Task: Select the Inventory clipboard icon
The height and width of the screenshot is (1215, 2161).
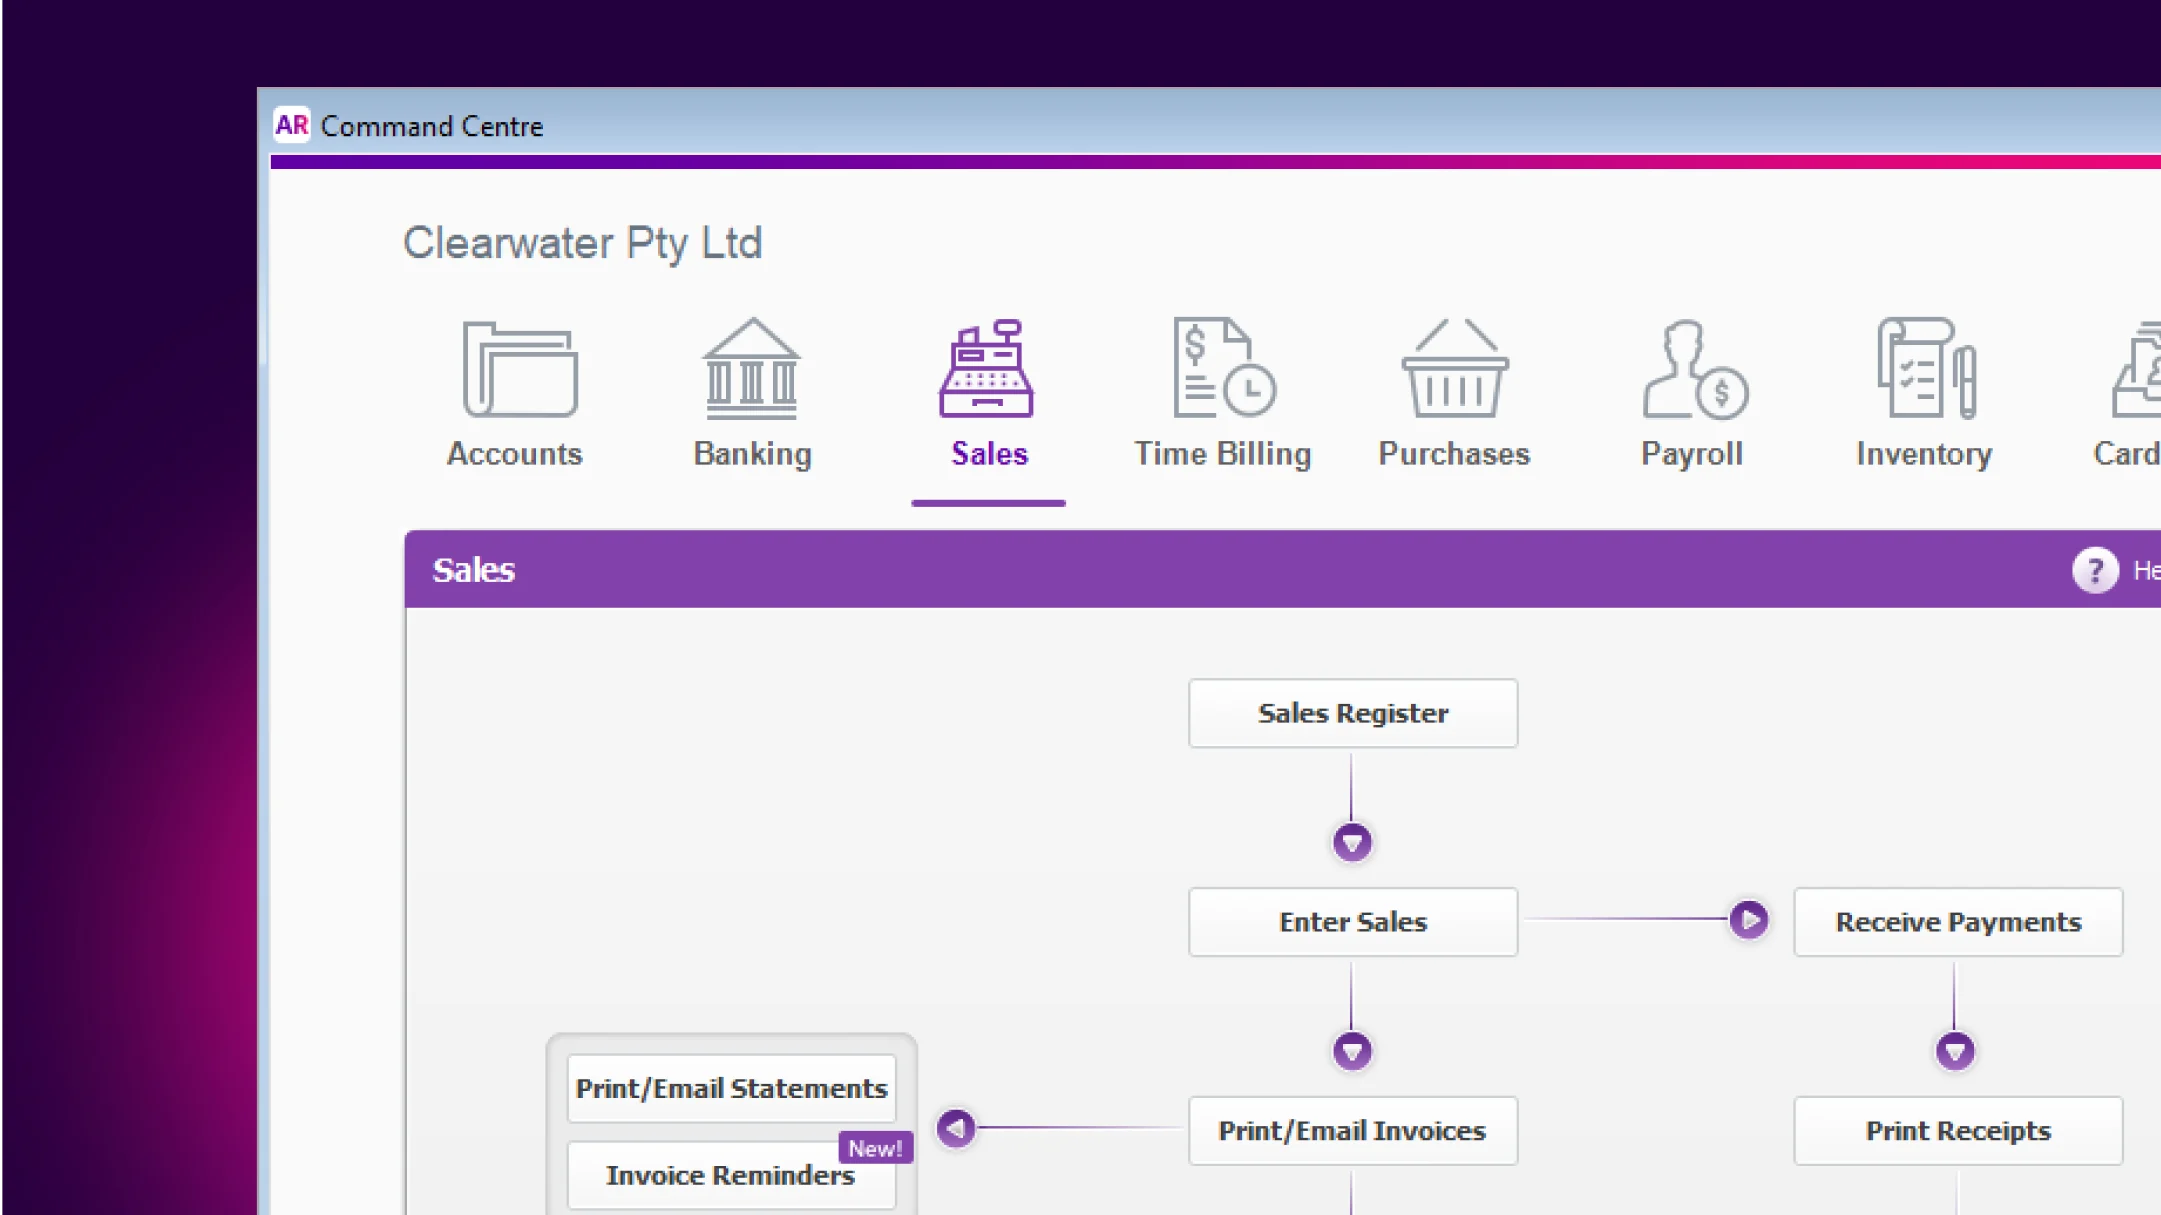Action: [1925, 370]
